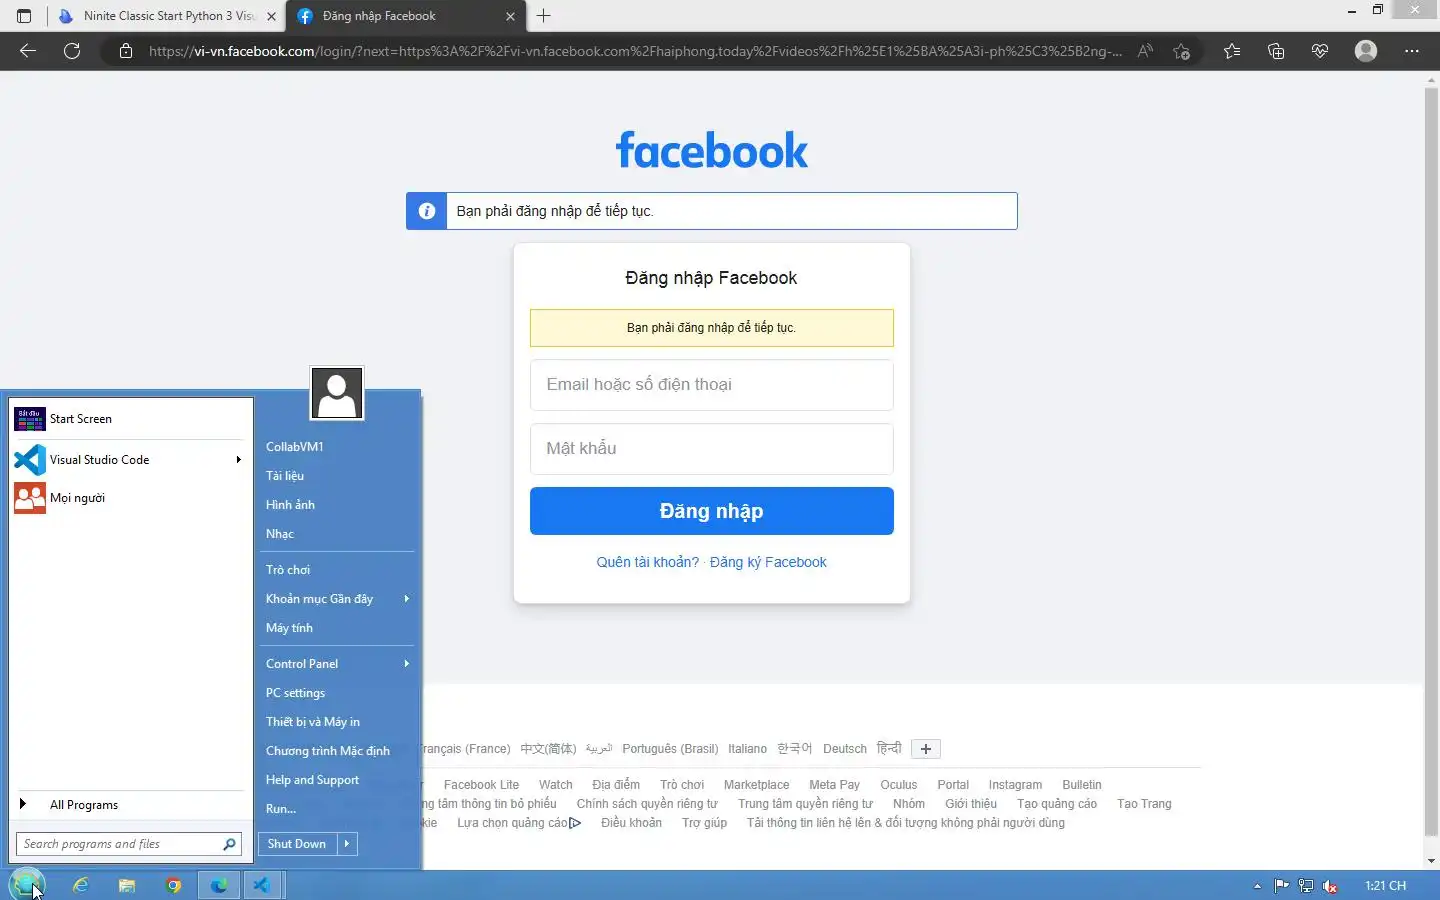Close the Đăng nhập Facebook tab
Viewport: 1440px width, 900px height.
click(x=510, y=16)
